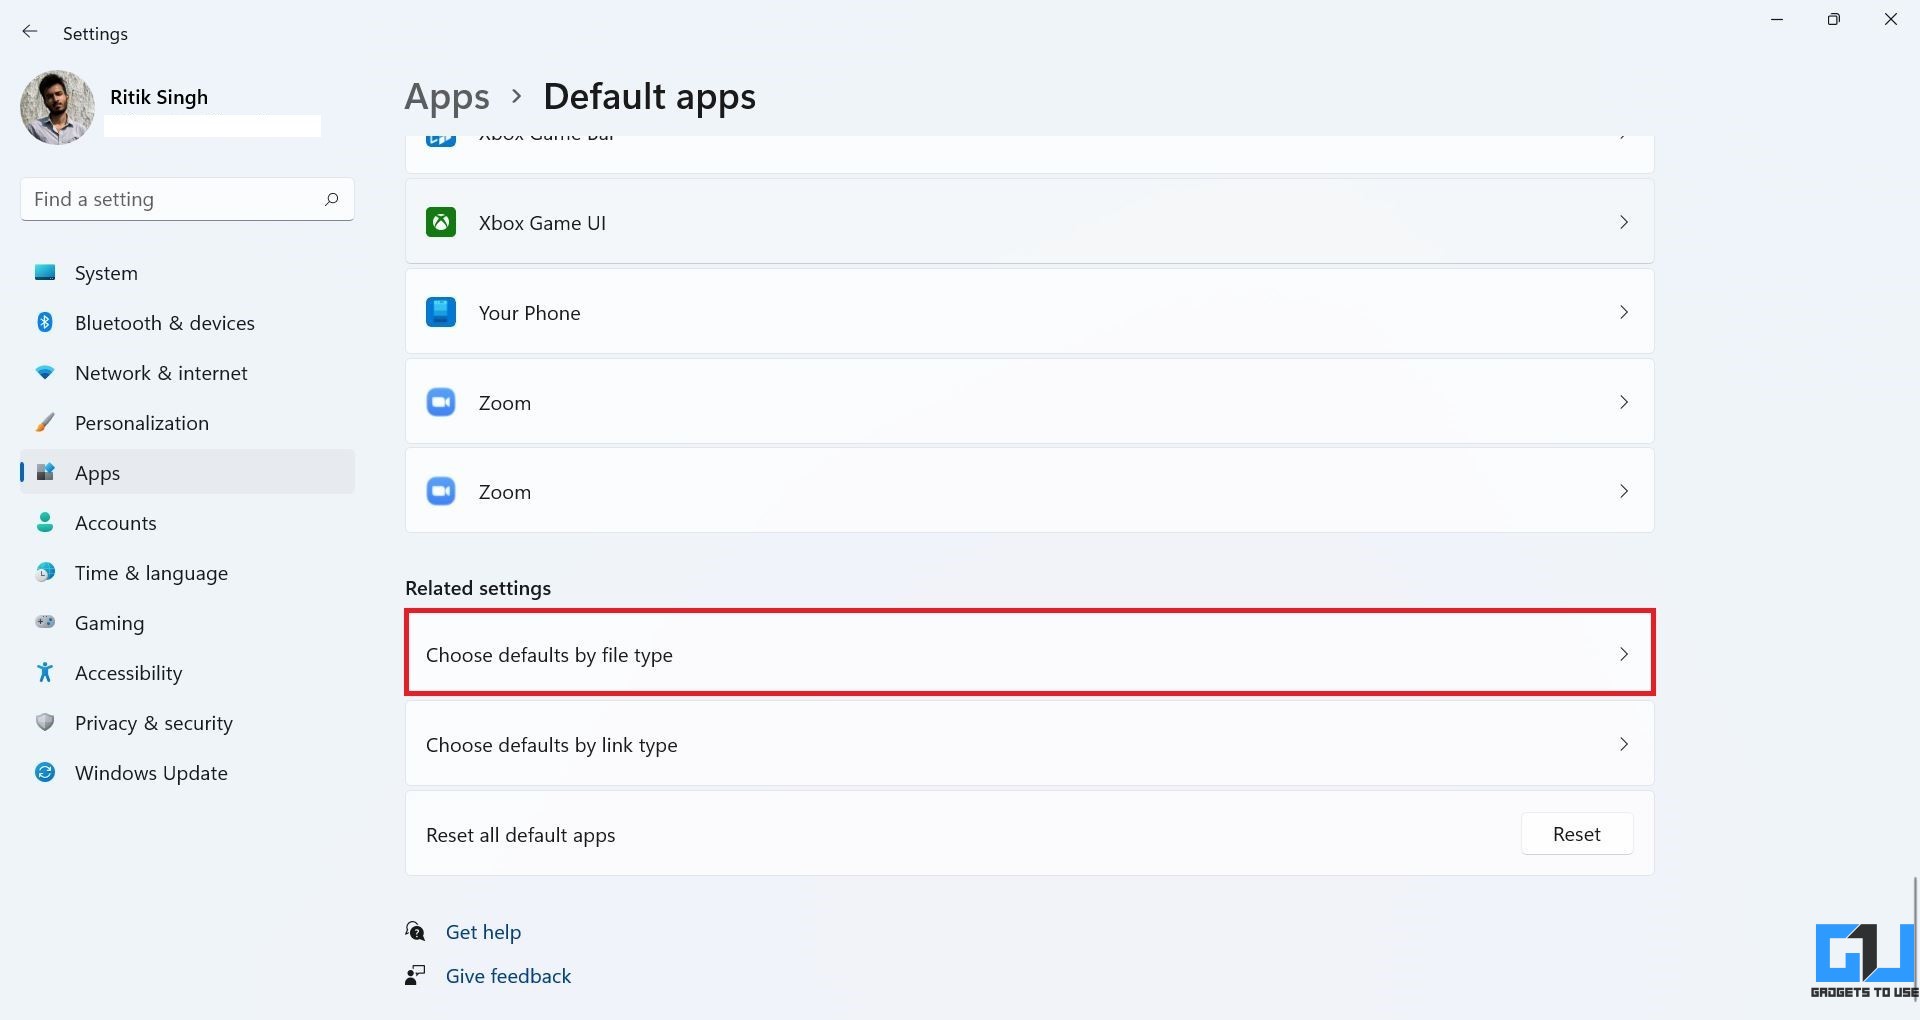This screenshot has width=1920, height=1020.
Task: Click the Ritik Singh account name
Action: click(159, 97)
